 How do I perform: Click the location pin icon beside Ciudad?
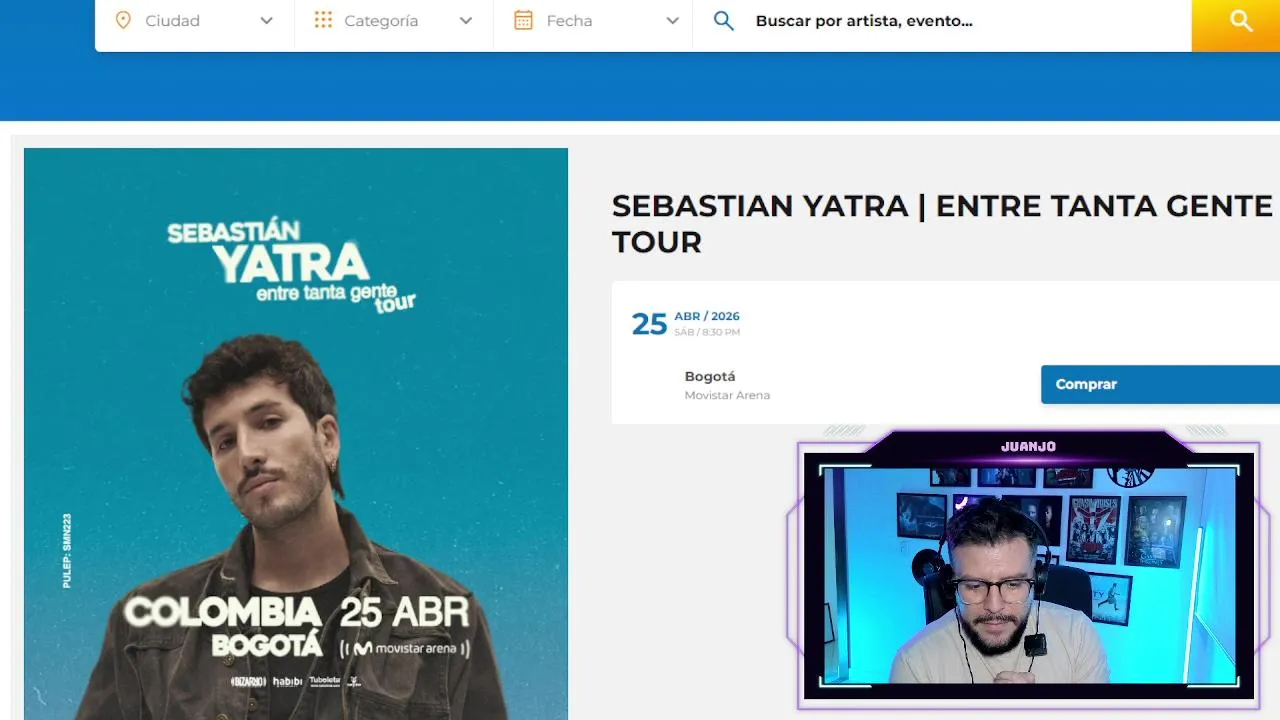click(x=123, y=21)
